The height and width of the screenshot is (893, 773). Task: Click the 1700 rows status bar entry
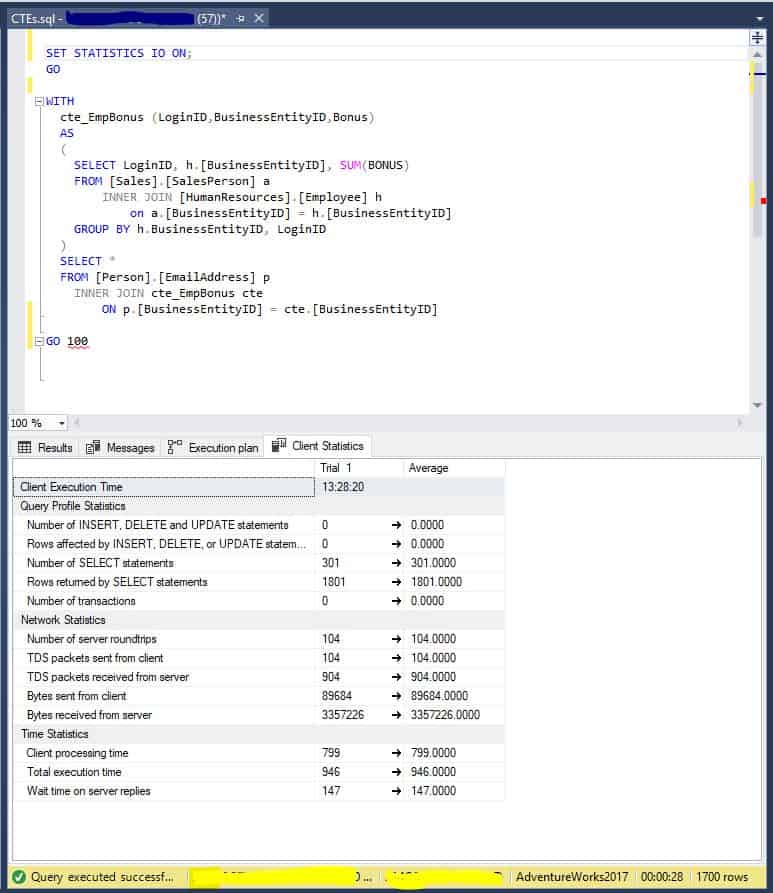tap(722, 877)
